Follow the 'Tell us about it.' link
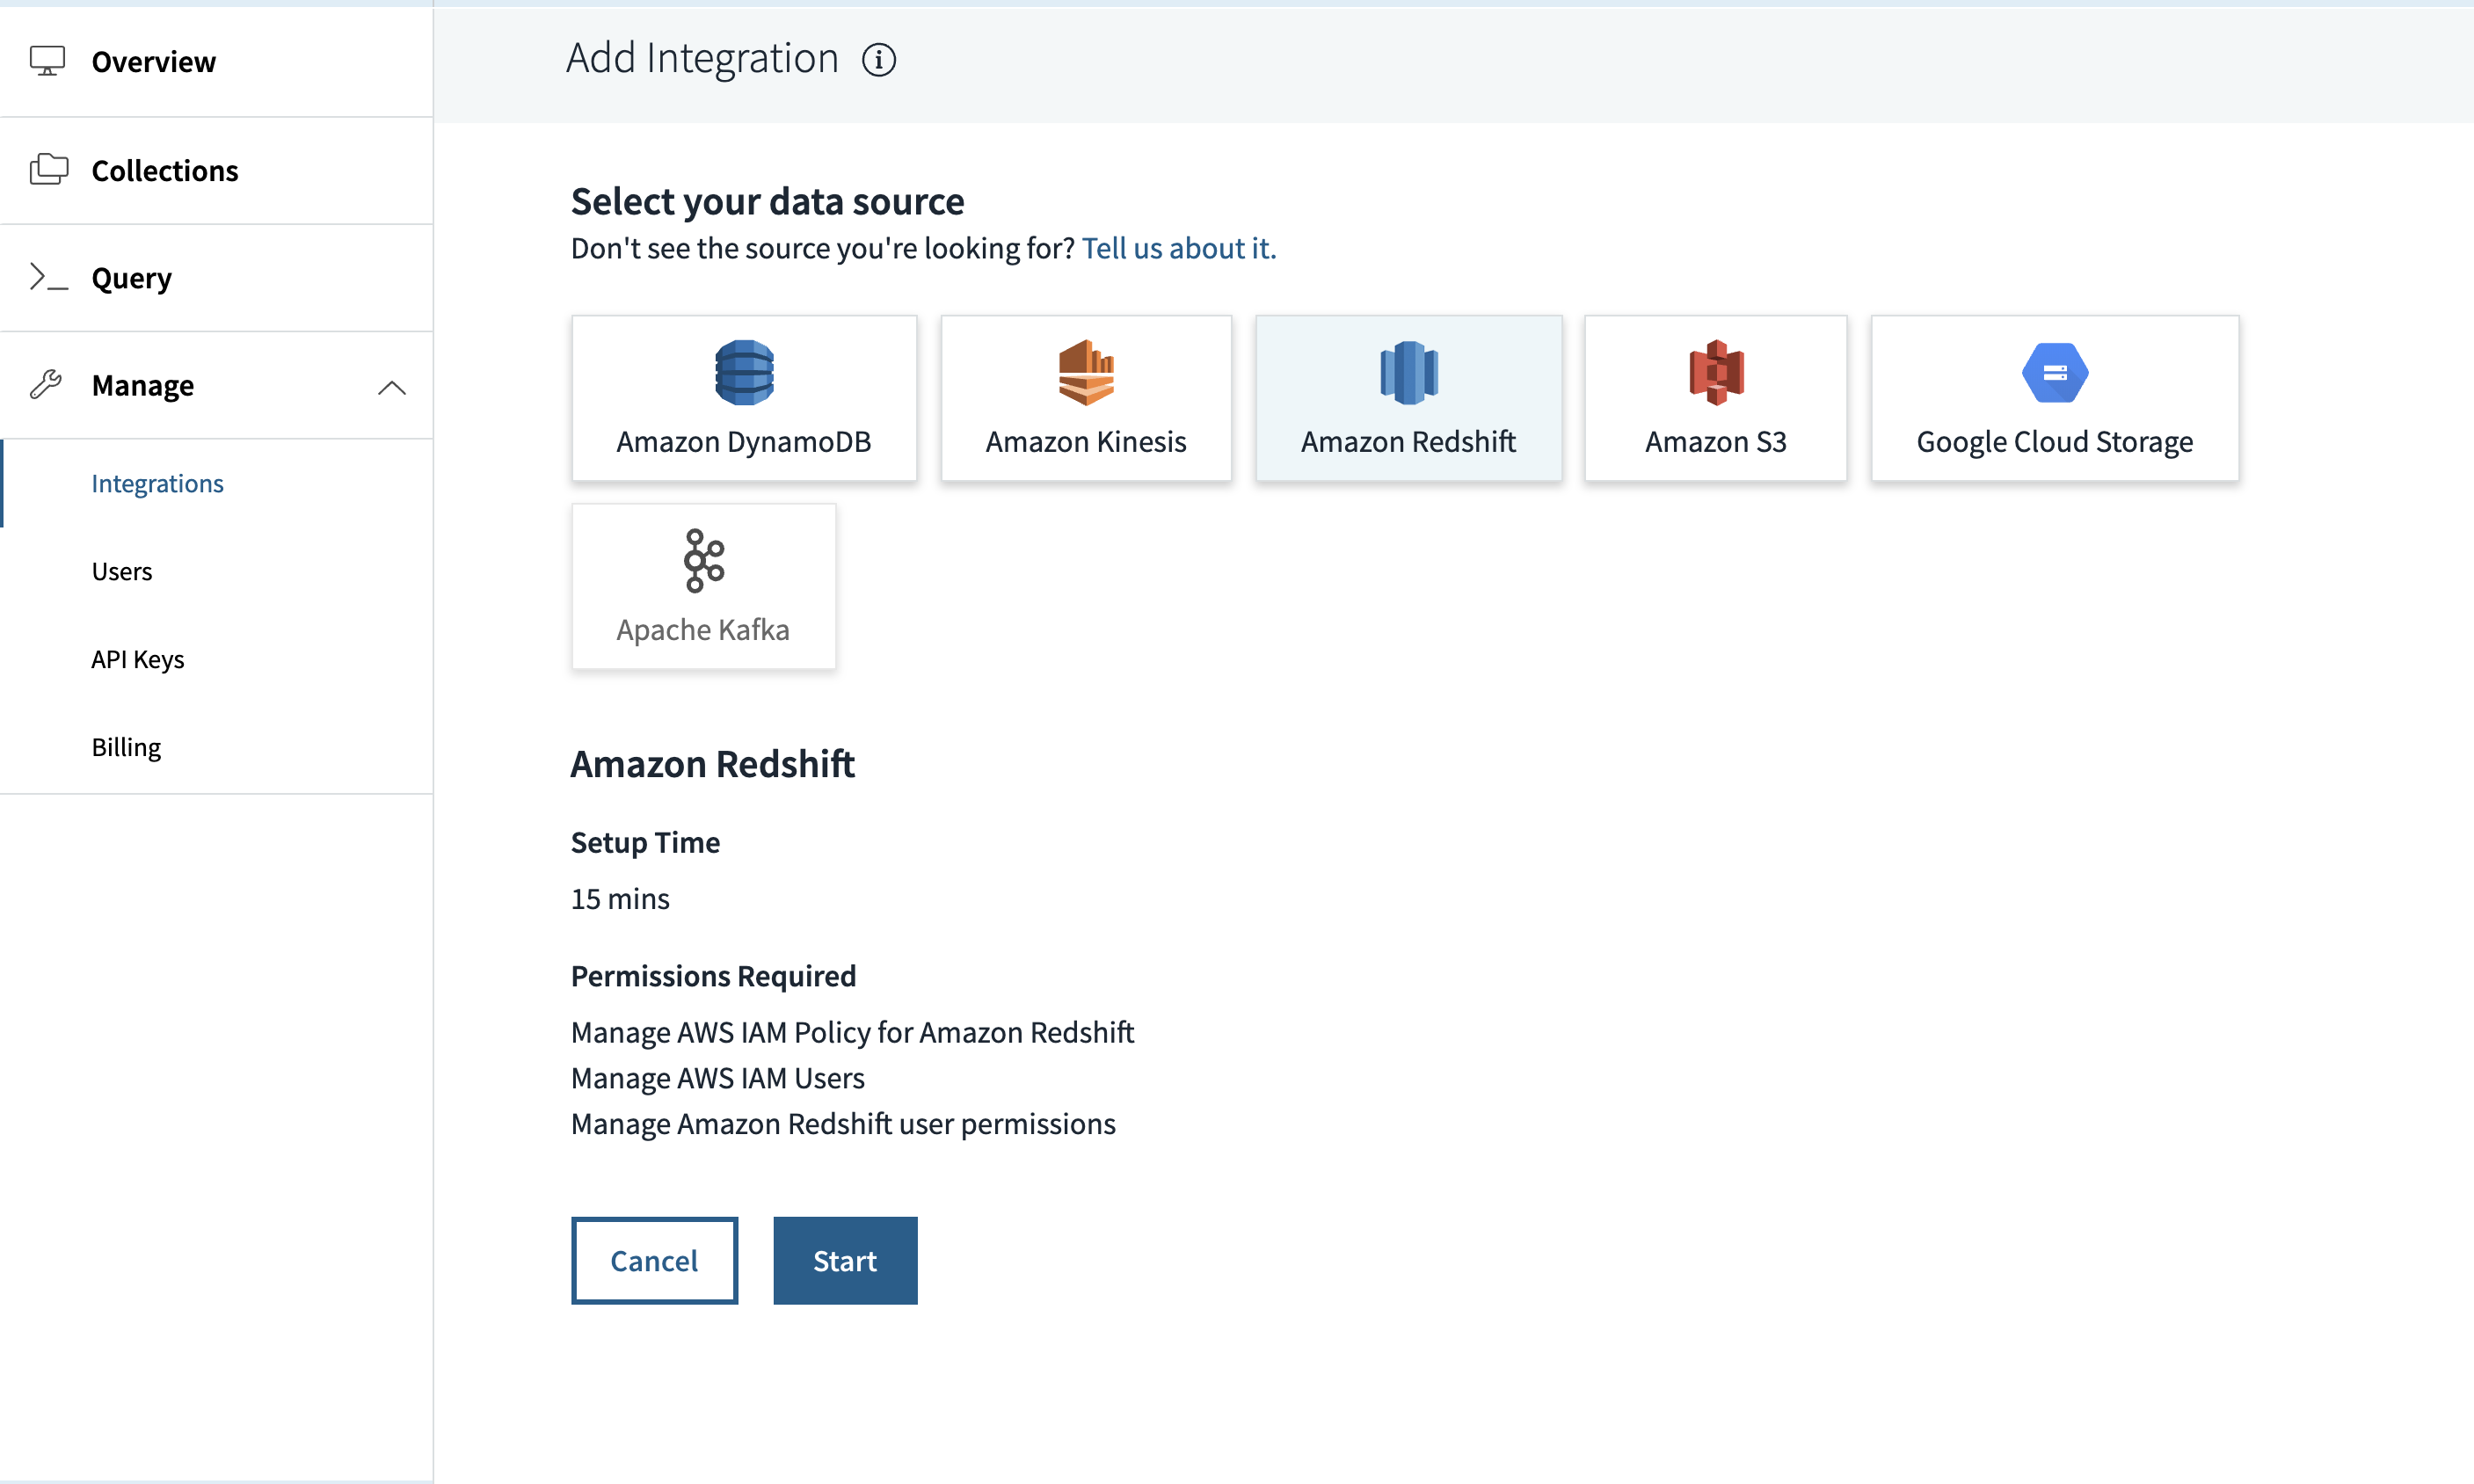Image resolution: width=2474 pixels, height=1484 pixels. point(1178,247)
